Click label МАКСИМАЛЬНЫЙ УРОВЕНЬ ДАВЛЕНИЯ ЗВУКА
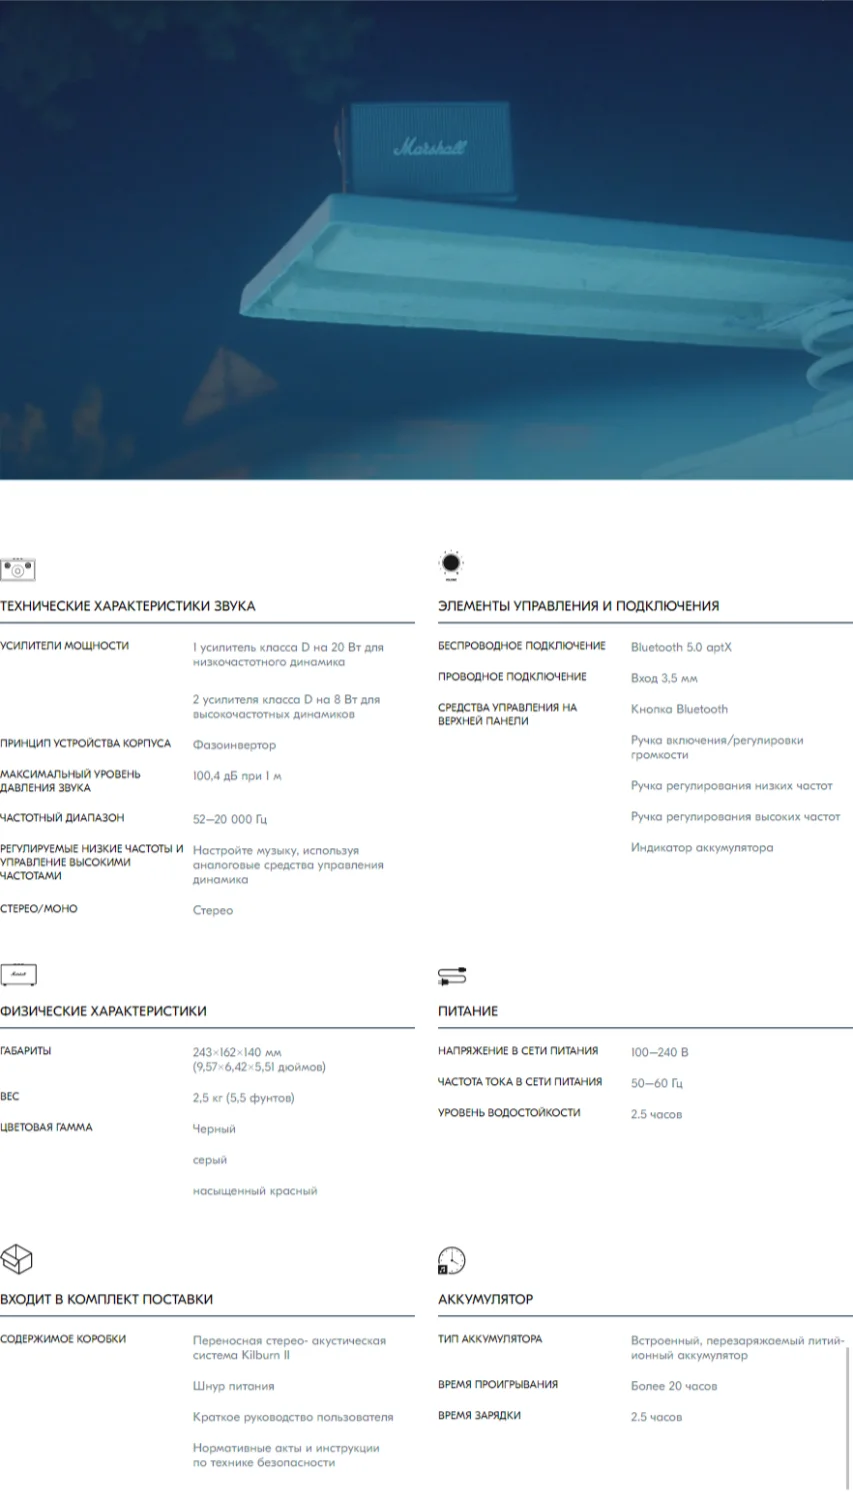This screenshot has height=1500, width=853. click(70, 781)
